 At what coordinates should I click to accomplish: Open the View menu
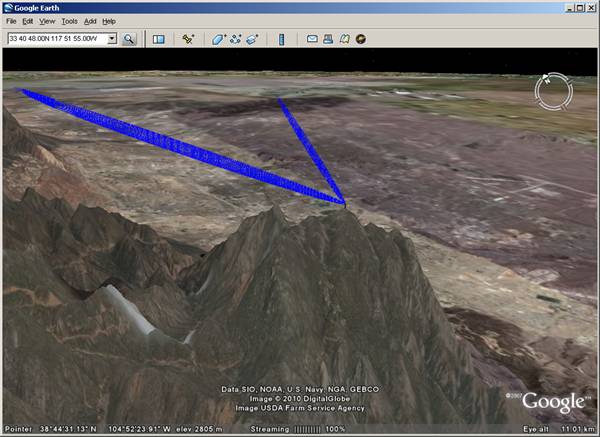47,21
